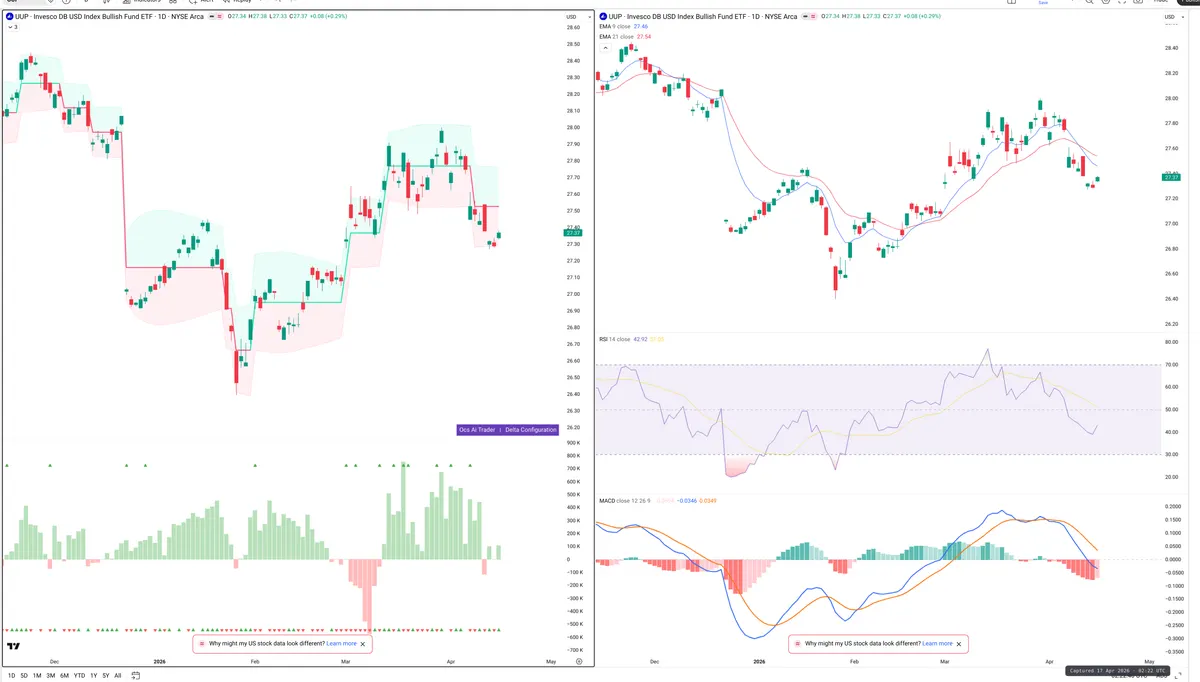Image resolution: width=1200 pixels, height=682 pixels.
Task: Expand the collapsed indicators legend showing 3
Action: (11, 27)
